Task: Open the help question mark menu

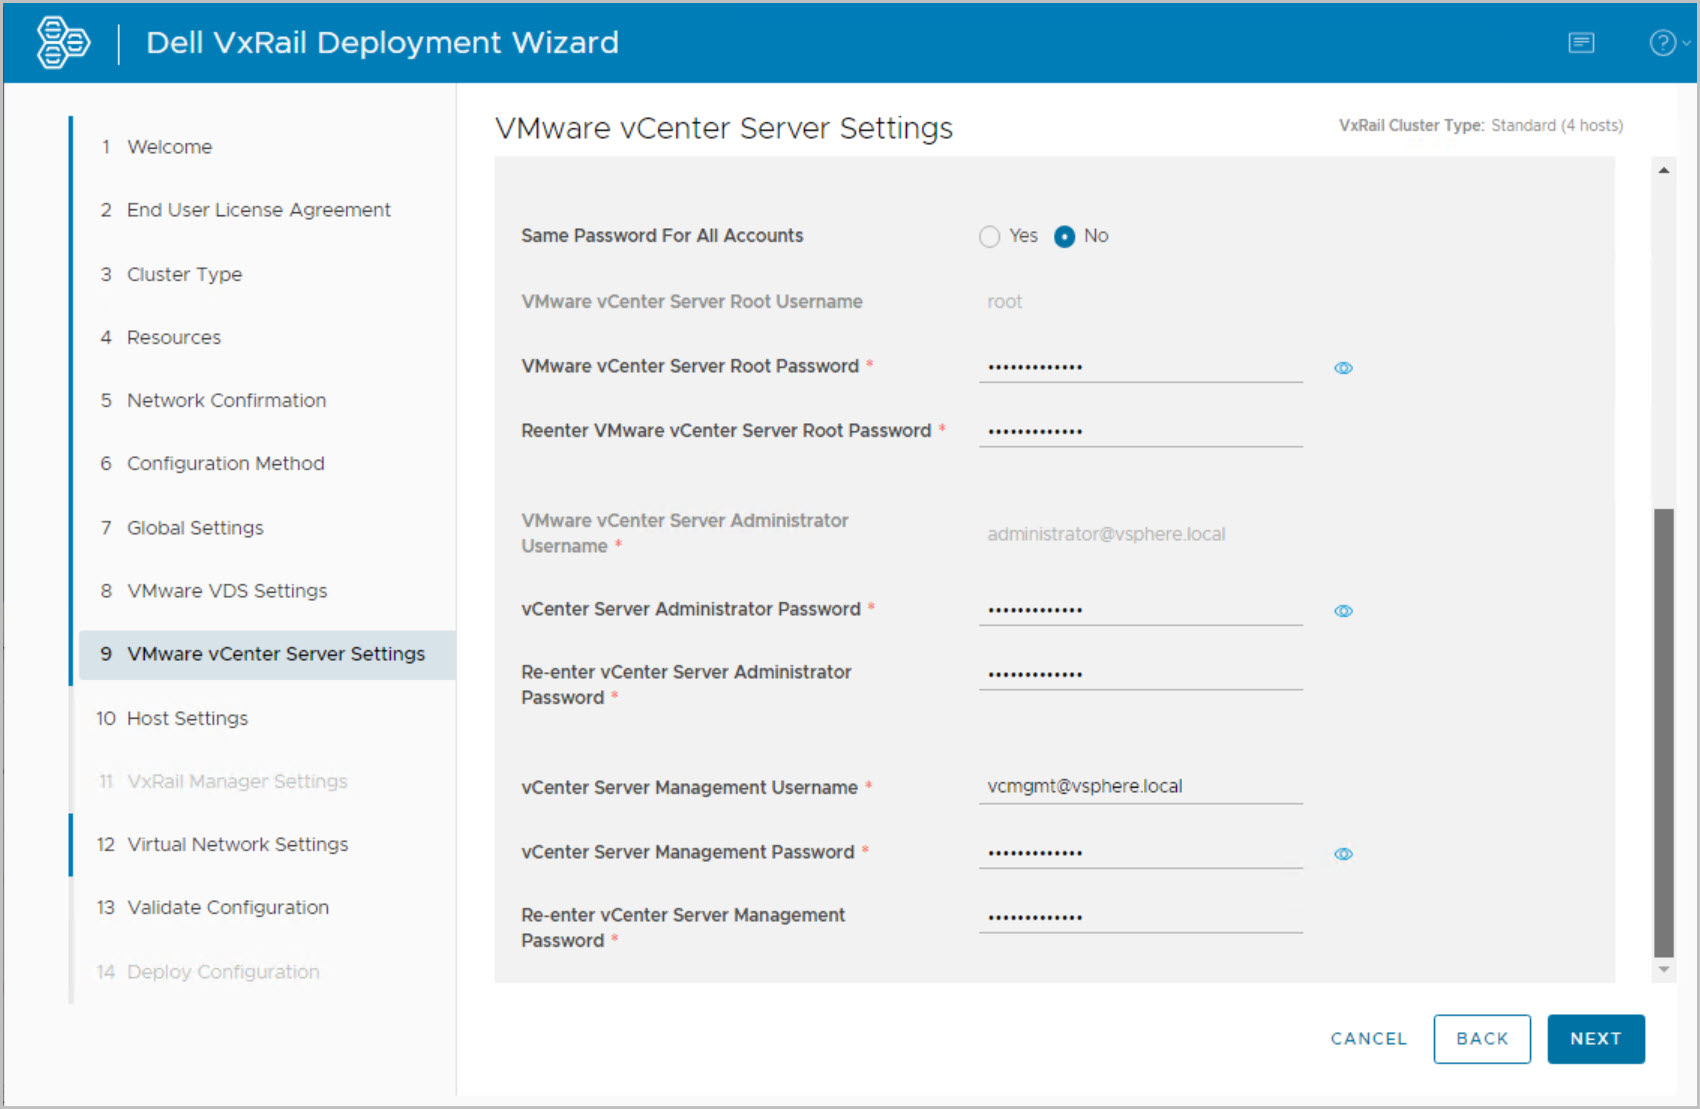Action: click(1663, 43)
